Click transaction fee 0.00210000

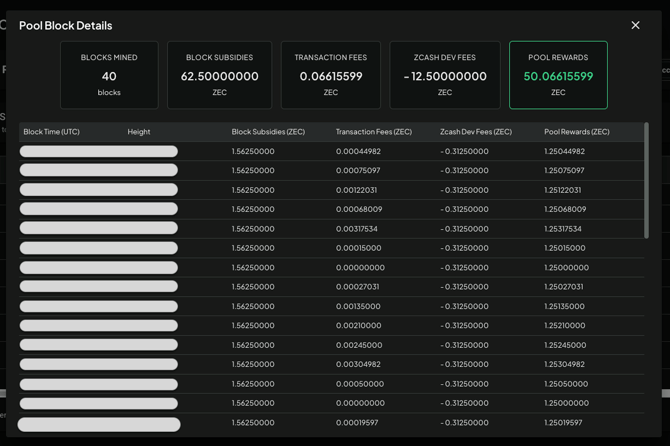(x=359, y=326)
